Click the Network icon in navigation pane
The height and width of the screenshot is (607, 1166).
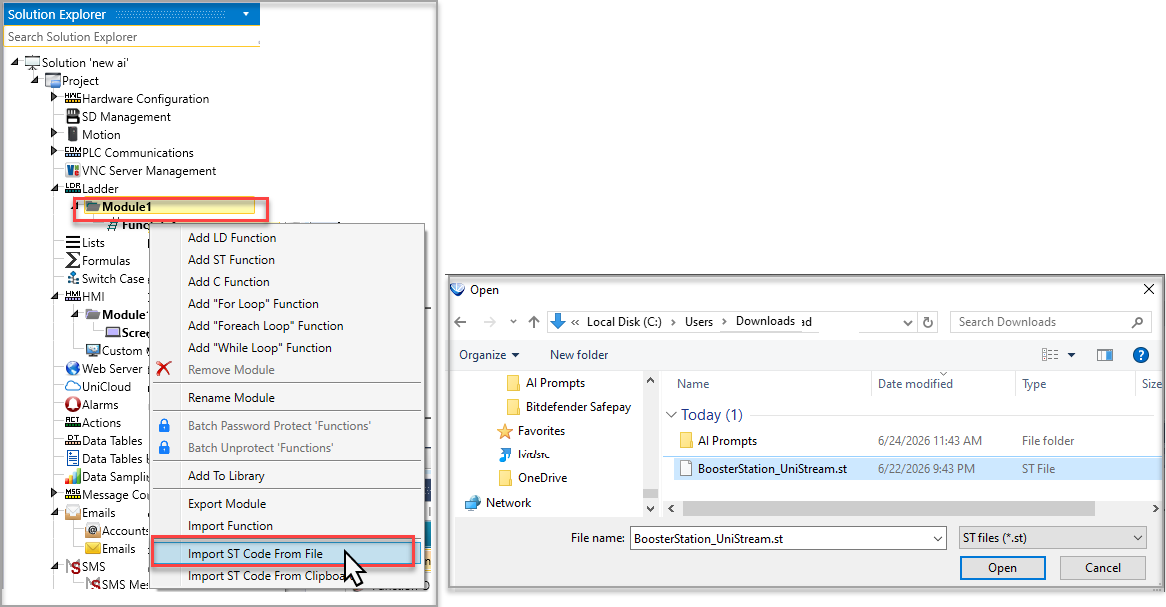(472, 503)
